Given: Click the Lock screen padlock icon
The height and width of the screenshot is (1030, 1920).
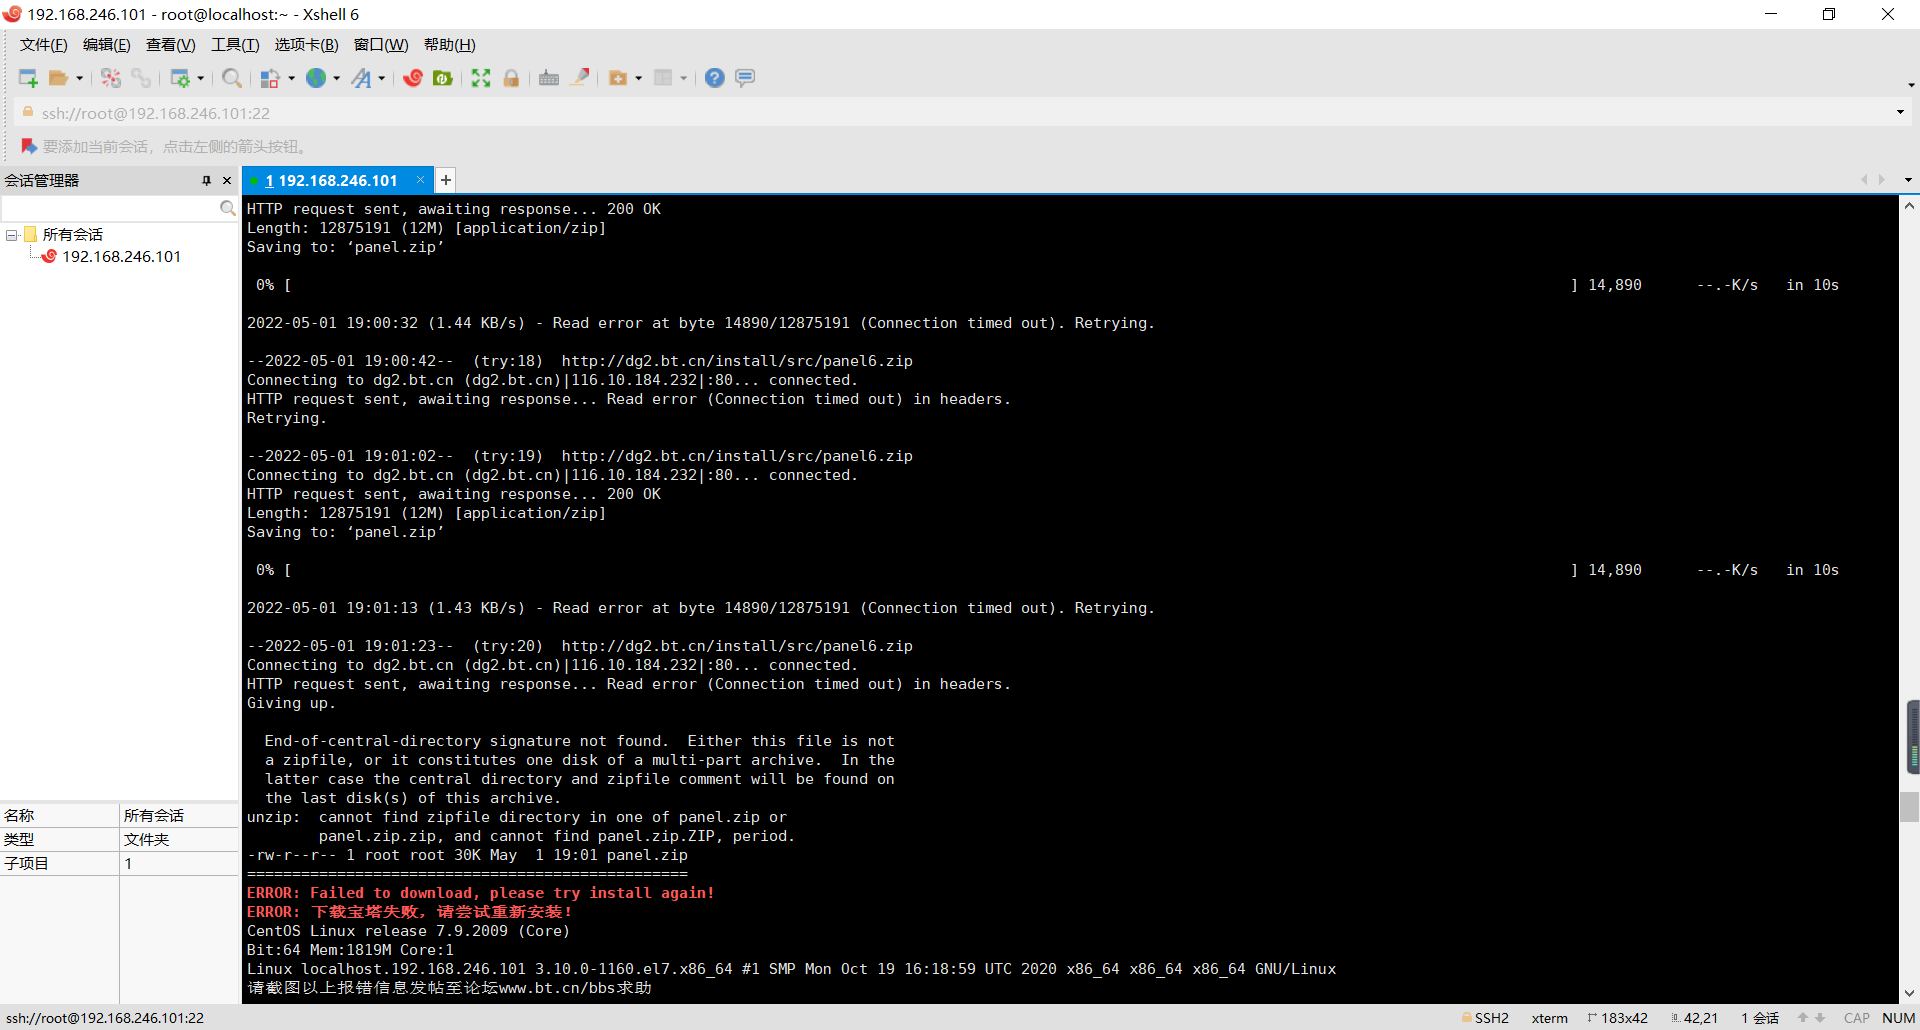Looking at the screenshot, I should pyautogui.click(x=511, y=78).
